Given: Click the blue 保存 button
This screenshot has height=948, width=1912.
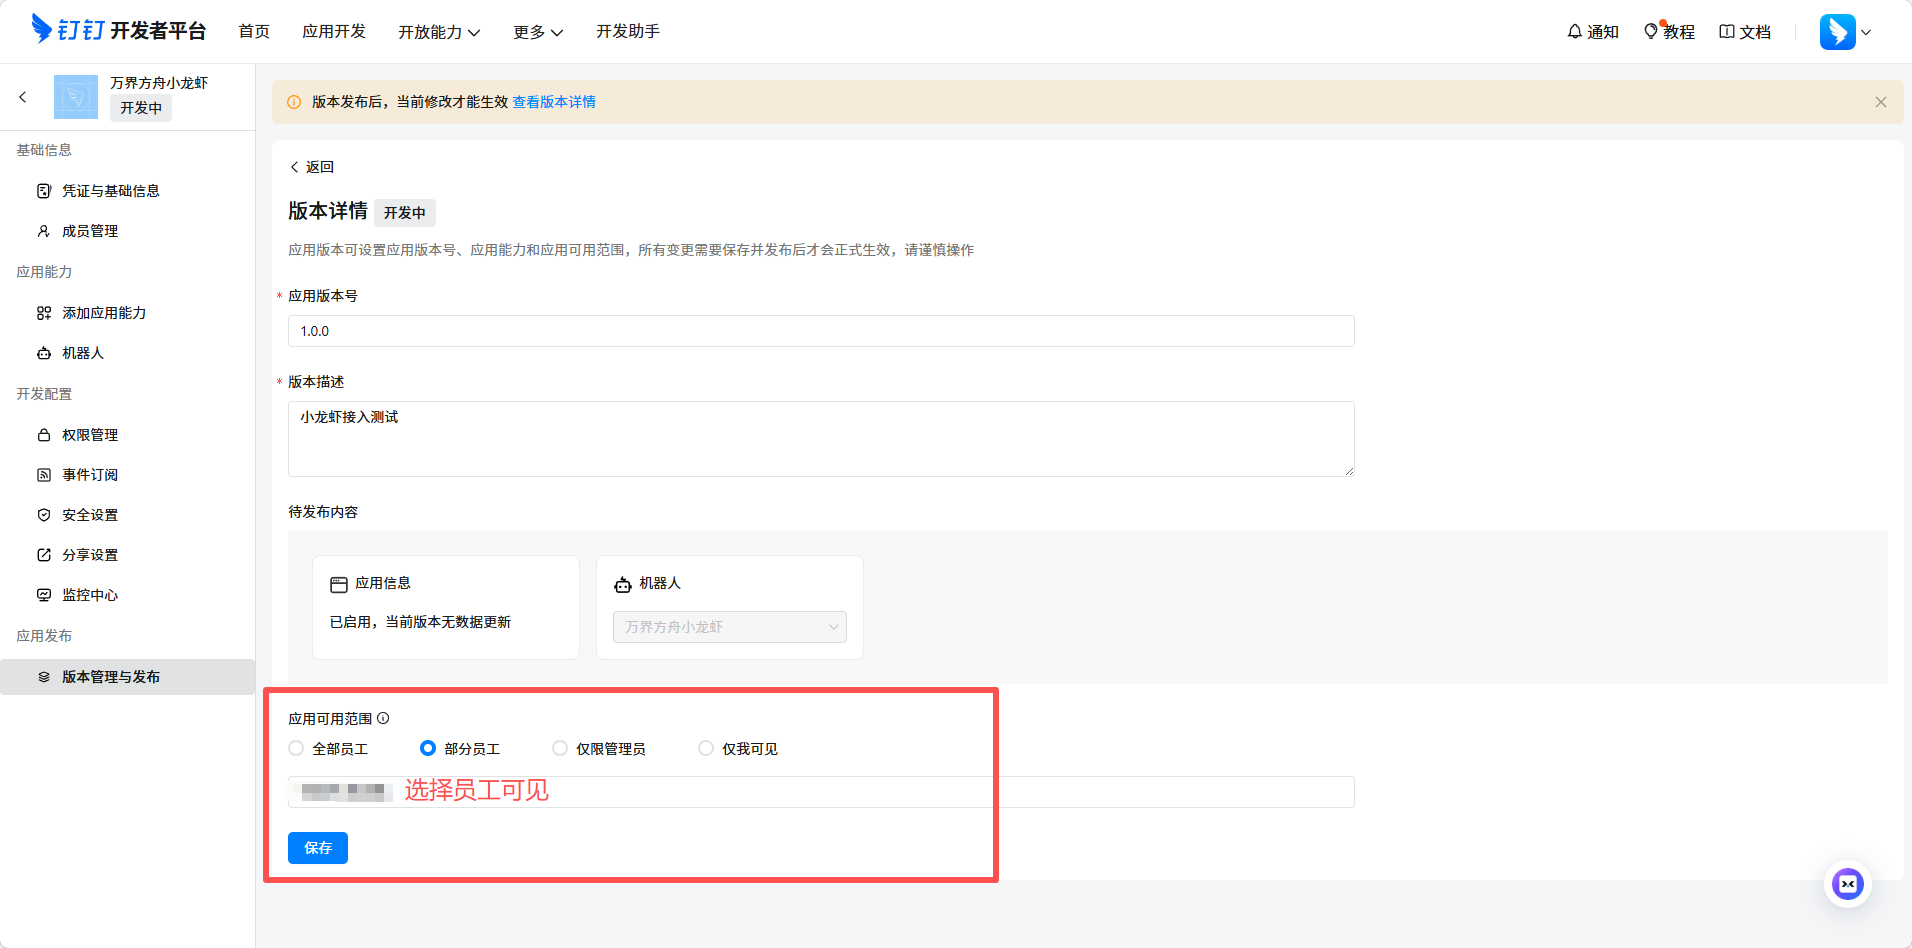Looking at the screenshot, I should [318, 848].
